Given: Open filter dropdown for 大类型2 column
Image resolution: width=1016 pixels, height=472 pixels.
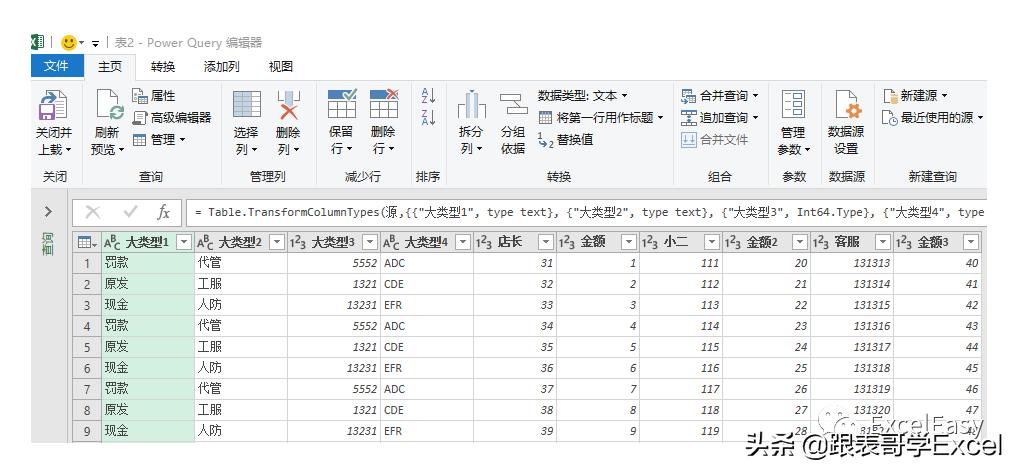Looking at the screenshot, I should coord(277,242).
